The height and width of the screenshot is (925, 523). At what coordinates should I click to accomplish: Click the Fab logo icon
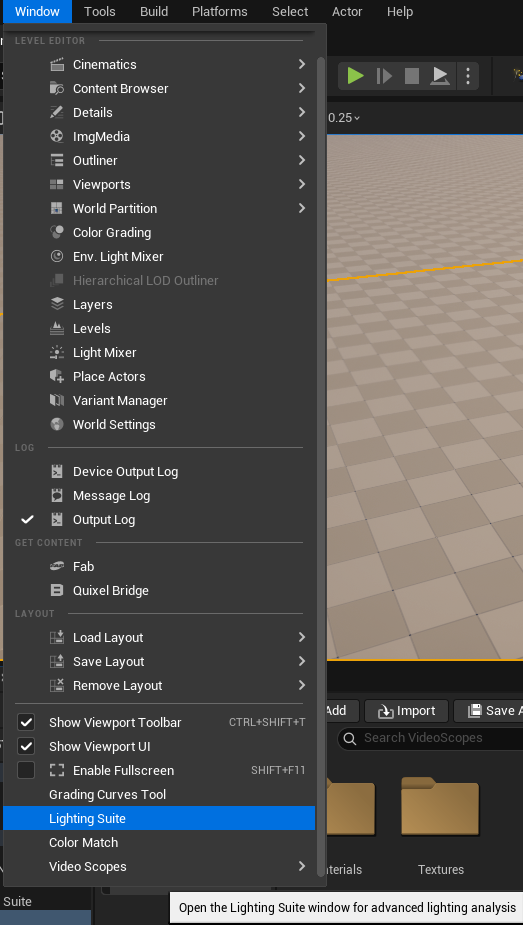(57, 566)
